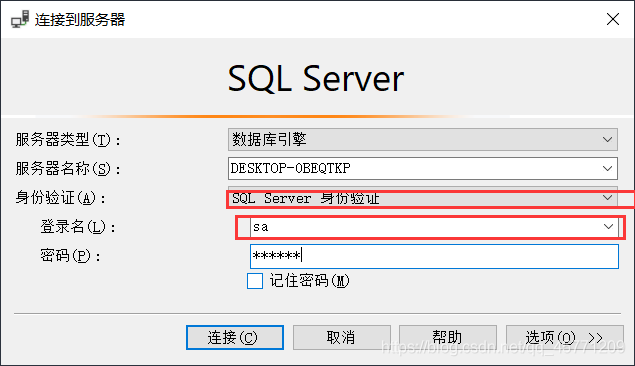
Task: Click the 密码(P) label
Action: 70,256
